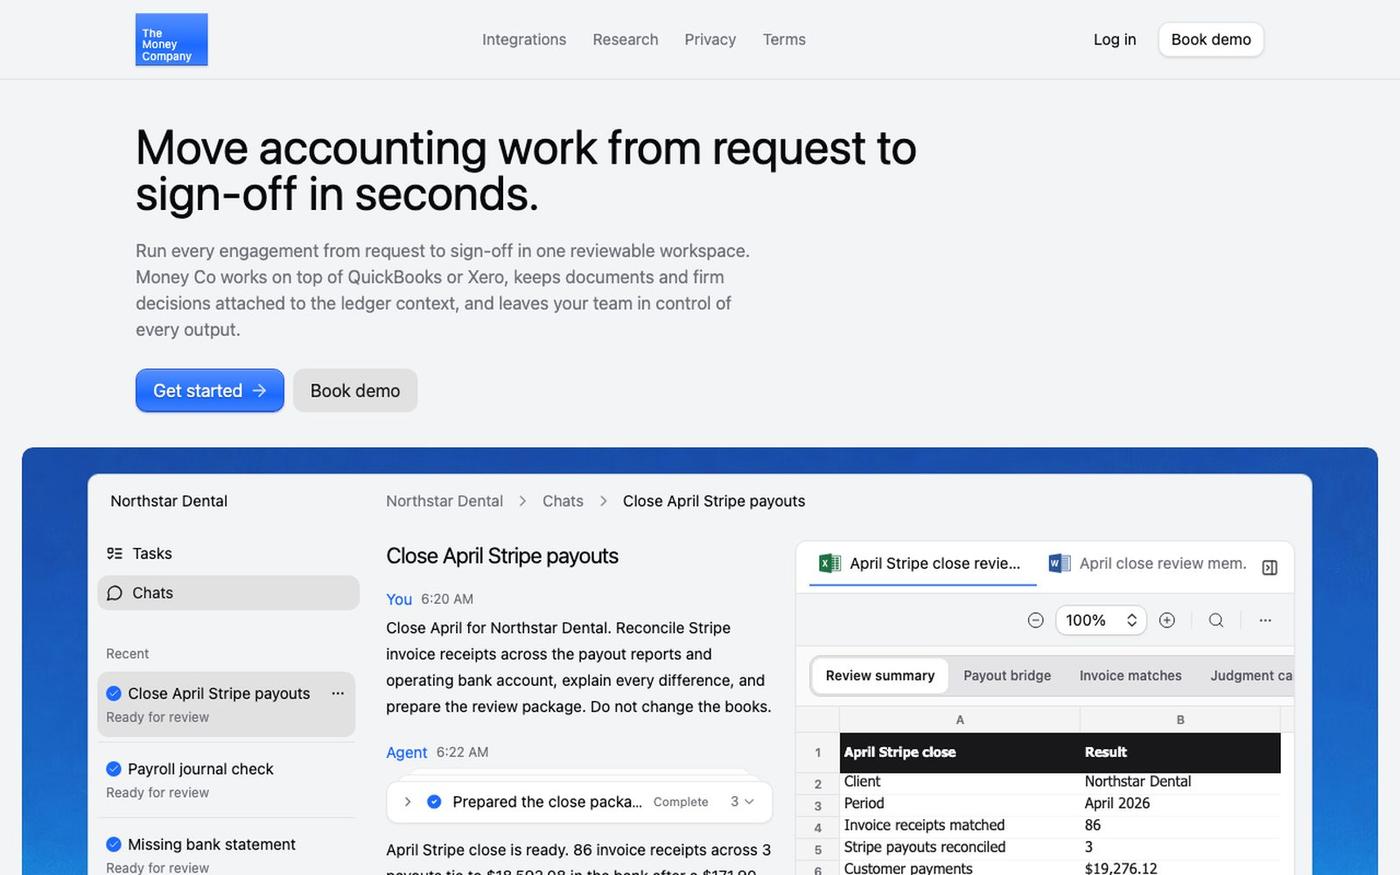Click the search magnifier in the viewer

(x=1216, y=621)
